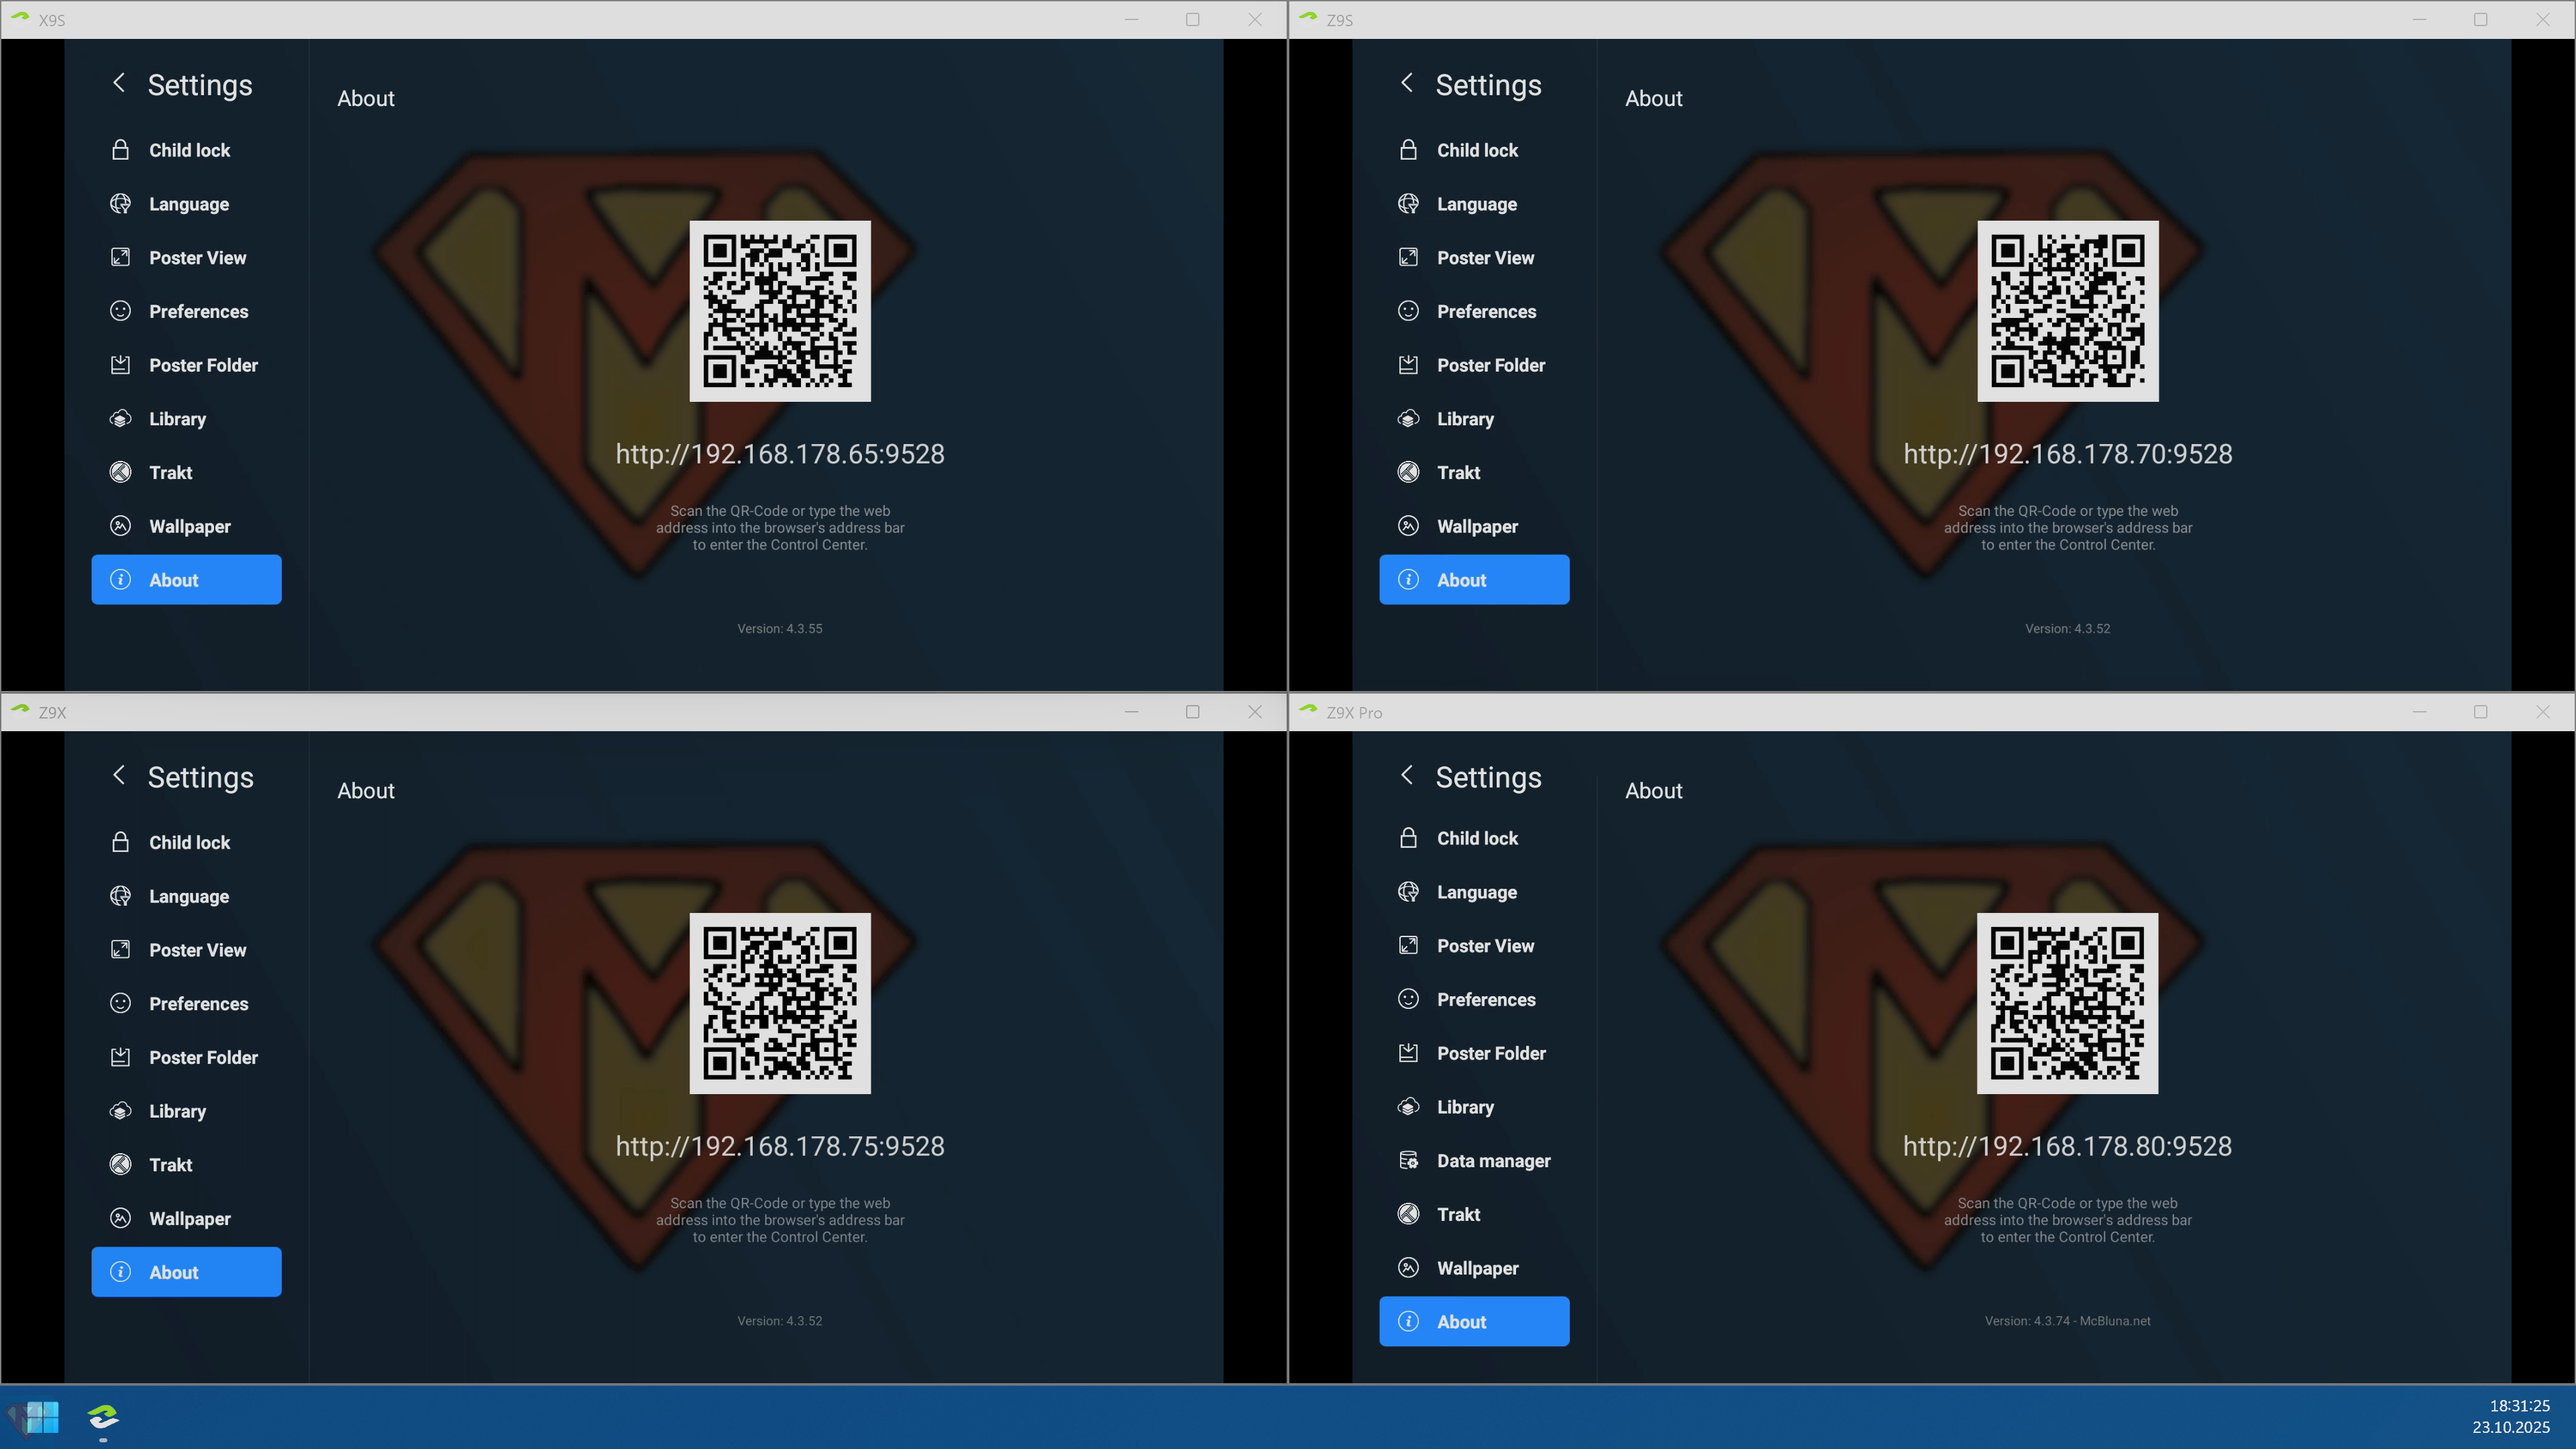Screen dimensions: 2576x1449
Task: Click Preferences smiley icon in X9S window
Action: point(120,311)
